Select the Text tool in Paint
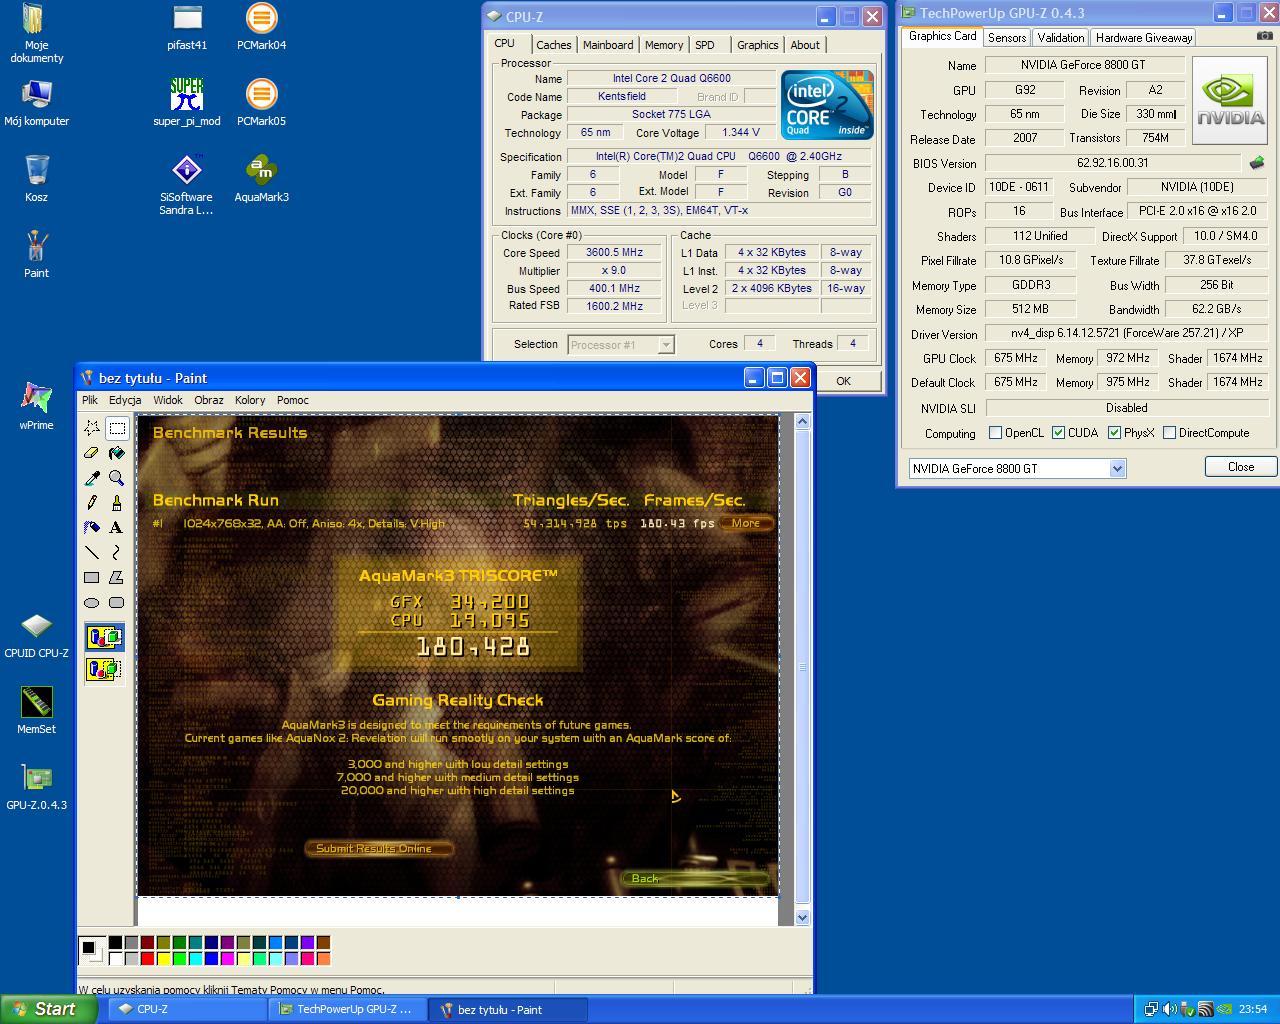 (117, 527)
